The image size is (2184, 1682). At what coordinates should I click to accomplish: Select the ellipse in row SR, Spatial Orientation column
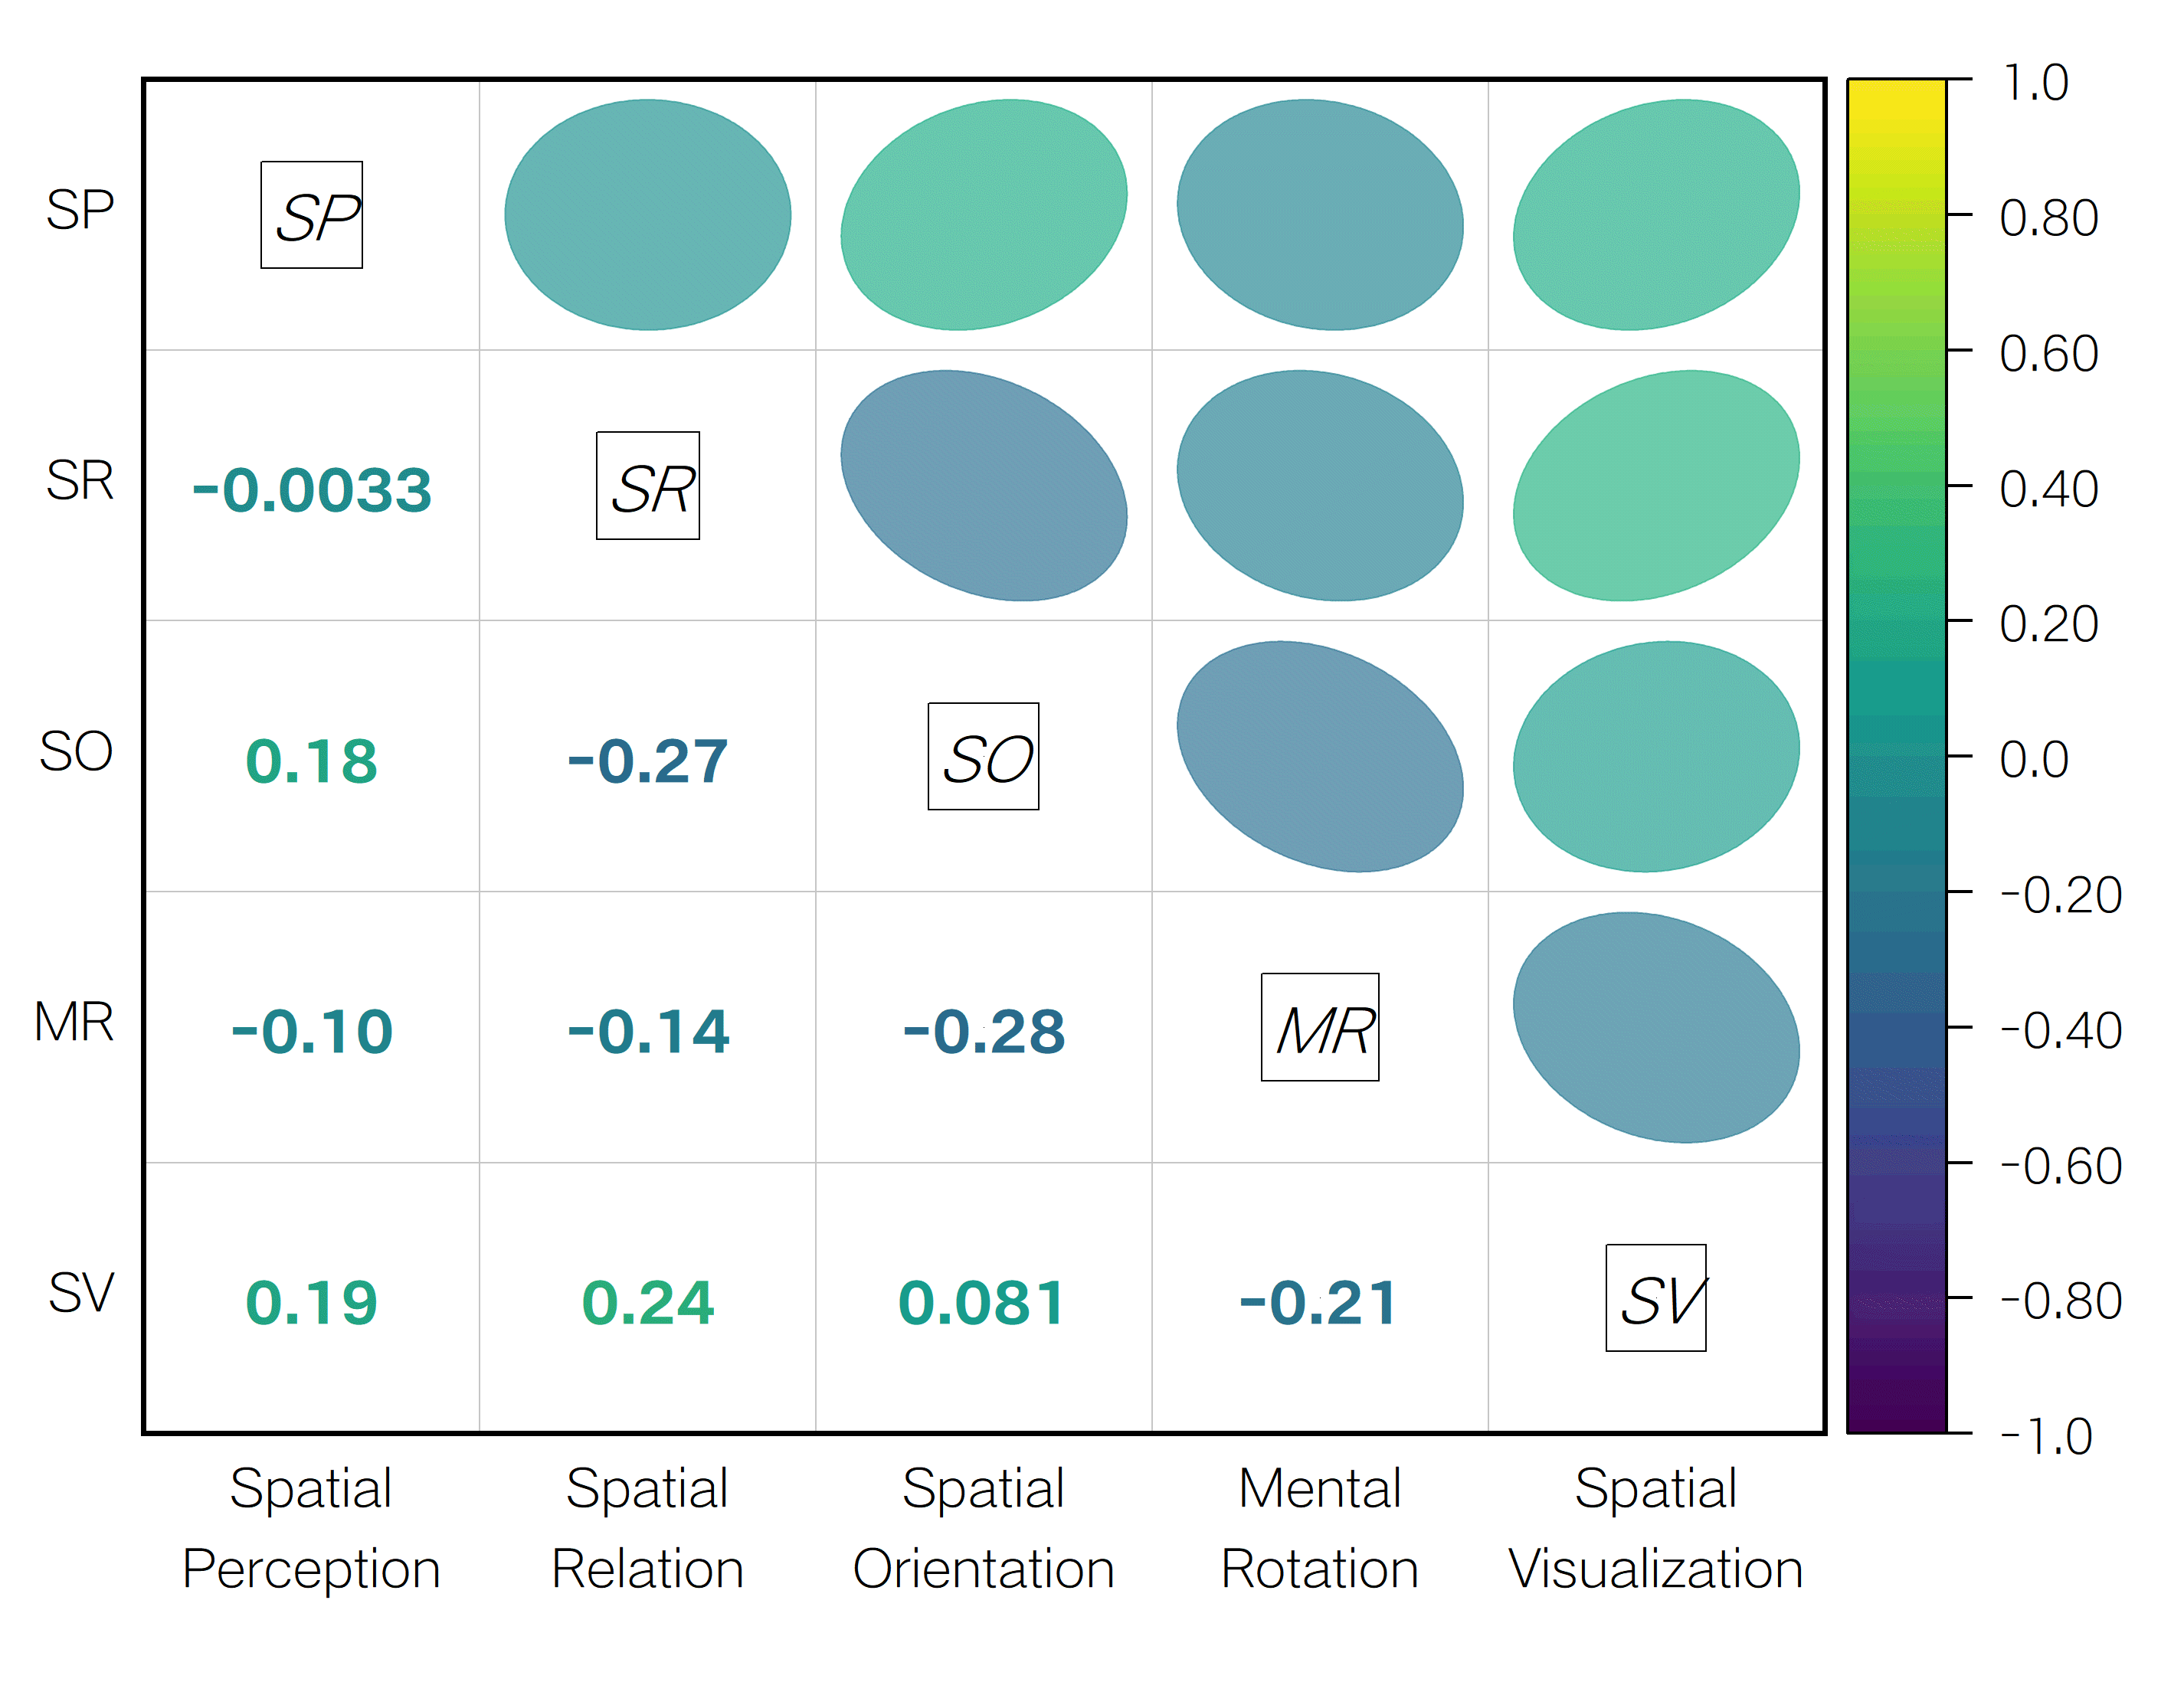click(x=984, y=486)
